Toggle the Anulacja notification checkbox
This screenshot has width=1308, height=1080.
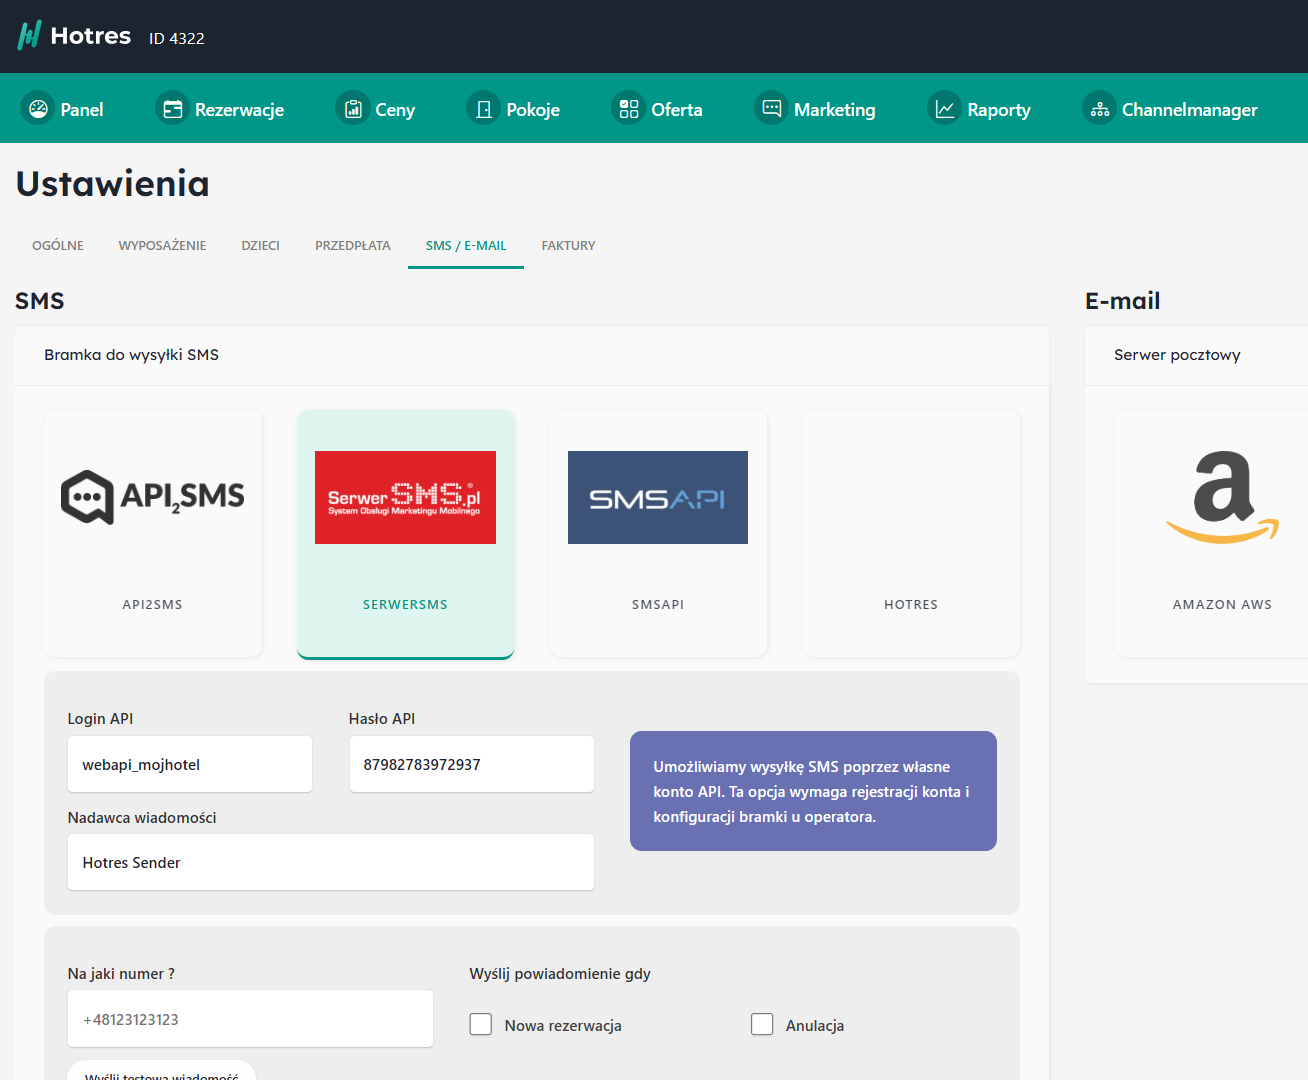[762, 1025]
